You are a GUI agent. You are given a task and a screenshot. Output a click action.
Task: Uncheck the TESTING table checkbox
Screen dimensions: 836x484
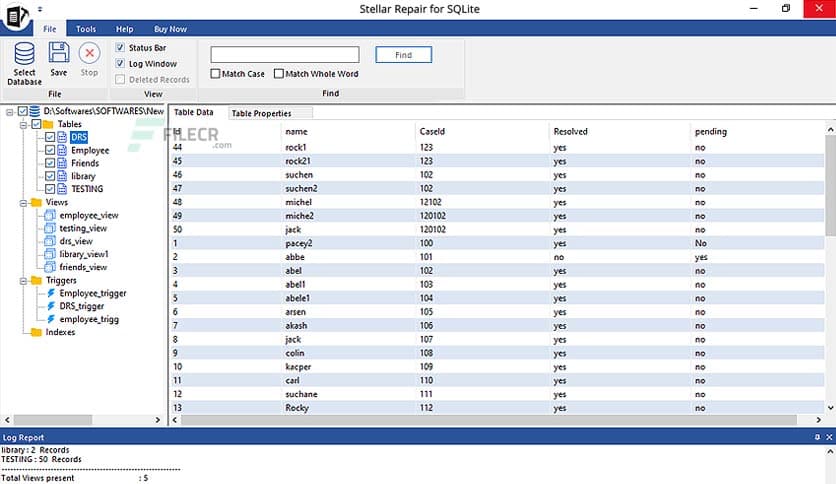[50, 189]
